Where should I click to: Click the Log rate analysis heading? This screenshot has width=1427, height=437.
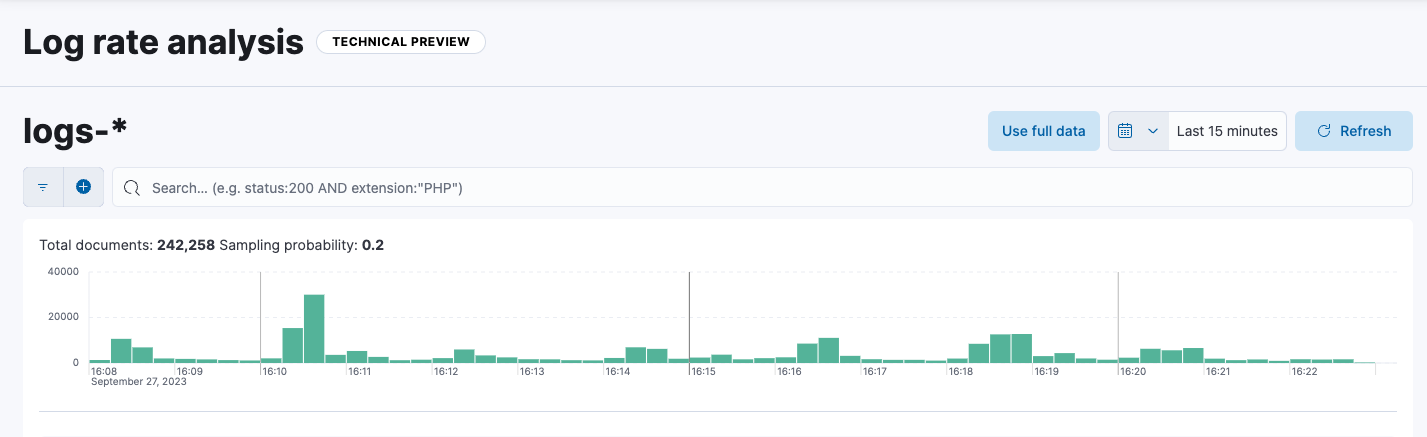point(163,42)
